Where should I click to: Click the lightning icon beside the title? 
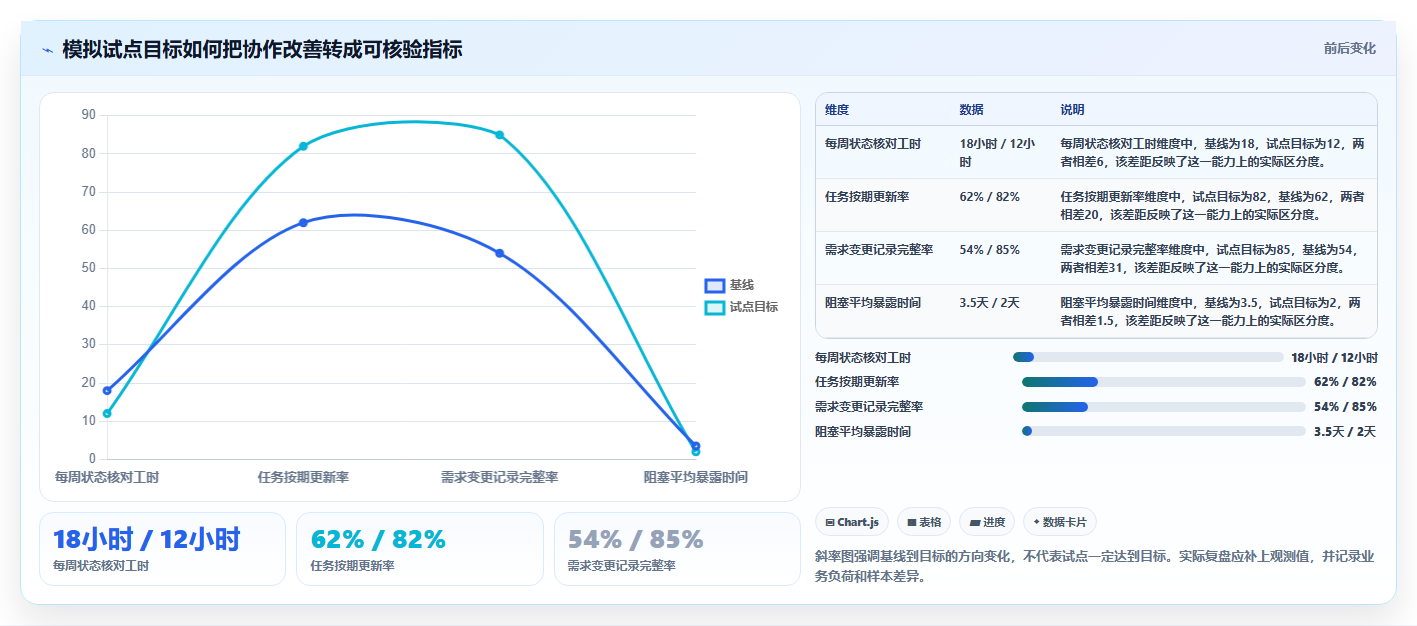pyautogui.click(x=47, y=50)
